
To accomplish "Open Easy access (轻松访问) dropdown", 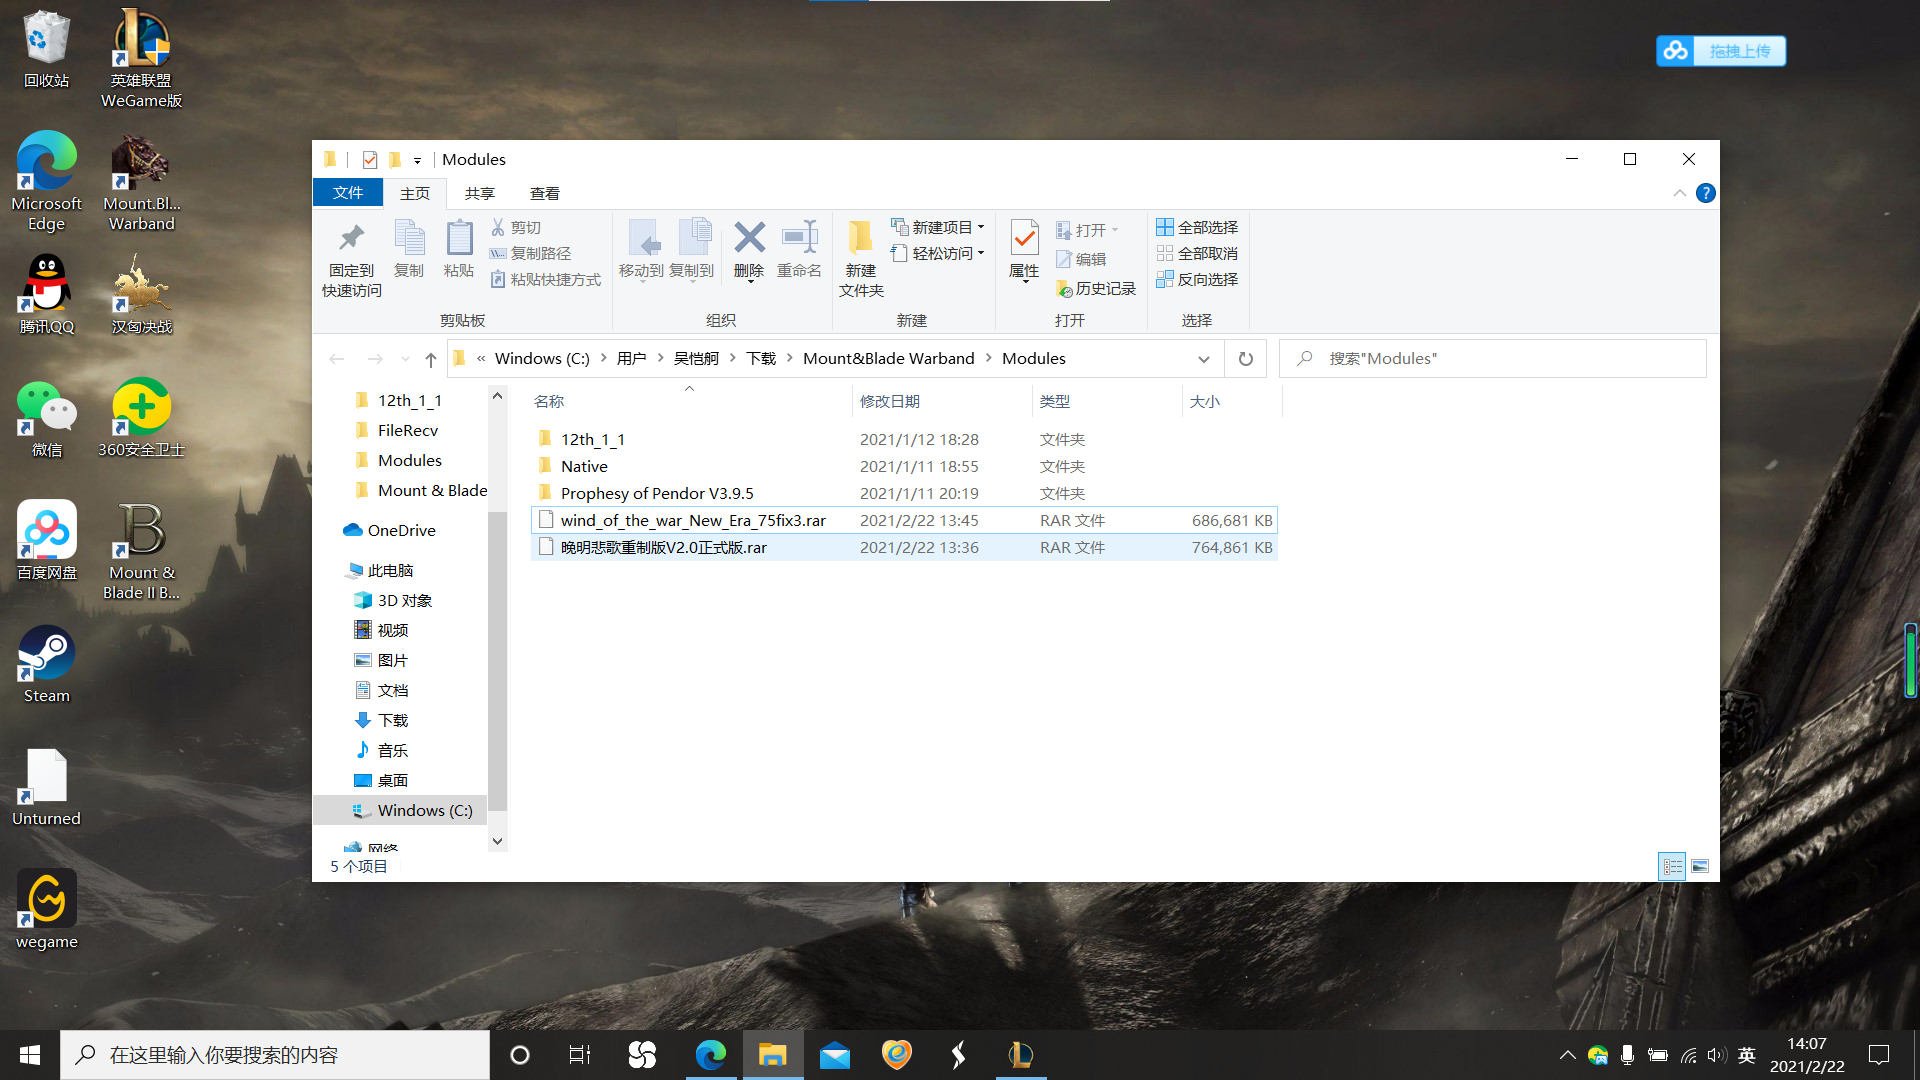I will pos(938,254).
